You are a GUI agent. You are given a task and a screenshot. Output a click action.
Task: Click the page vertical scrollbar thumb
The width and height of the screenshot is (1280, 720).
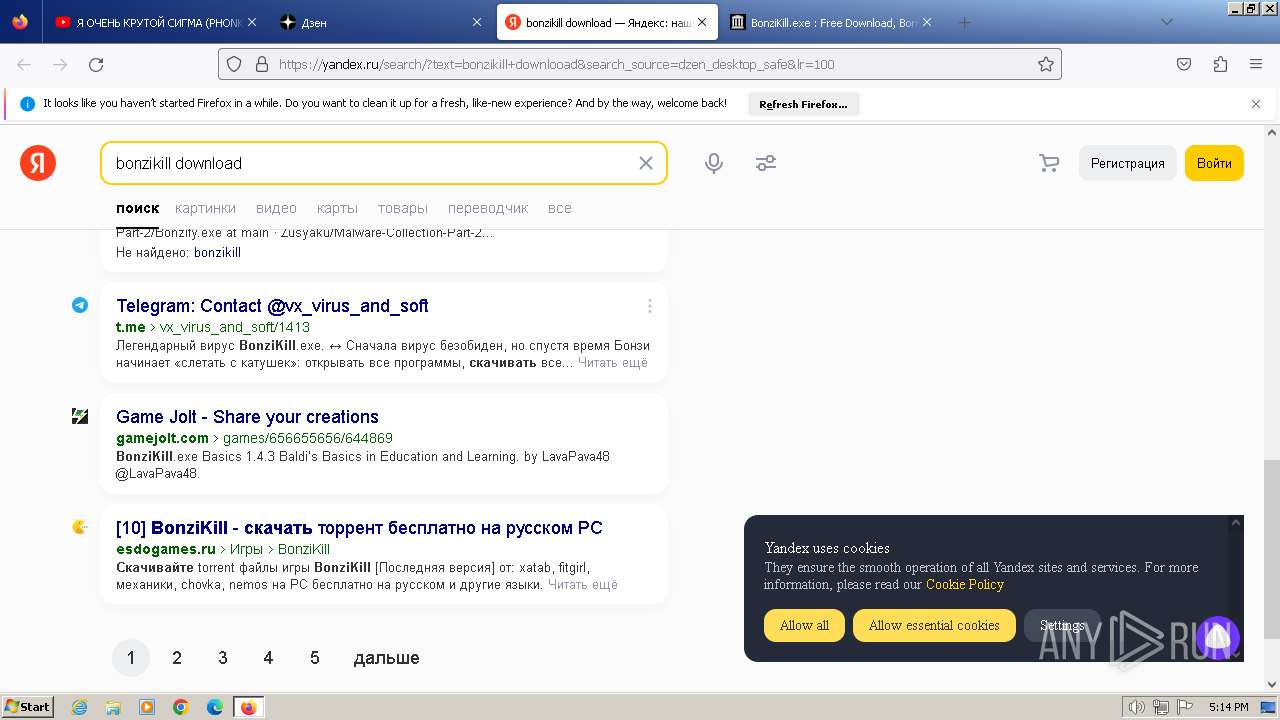1271,548
